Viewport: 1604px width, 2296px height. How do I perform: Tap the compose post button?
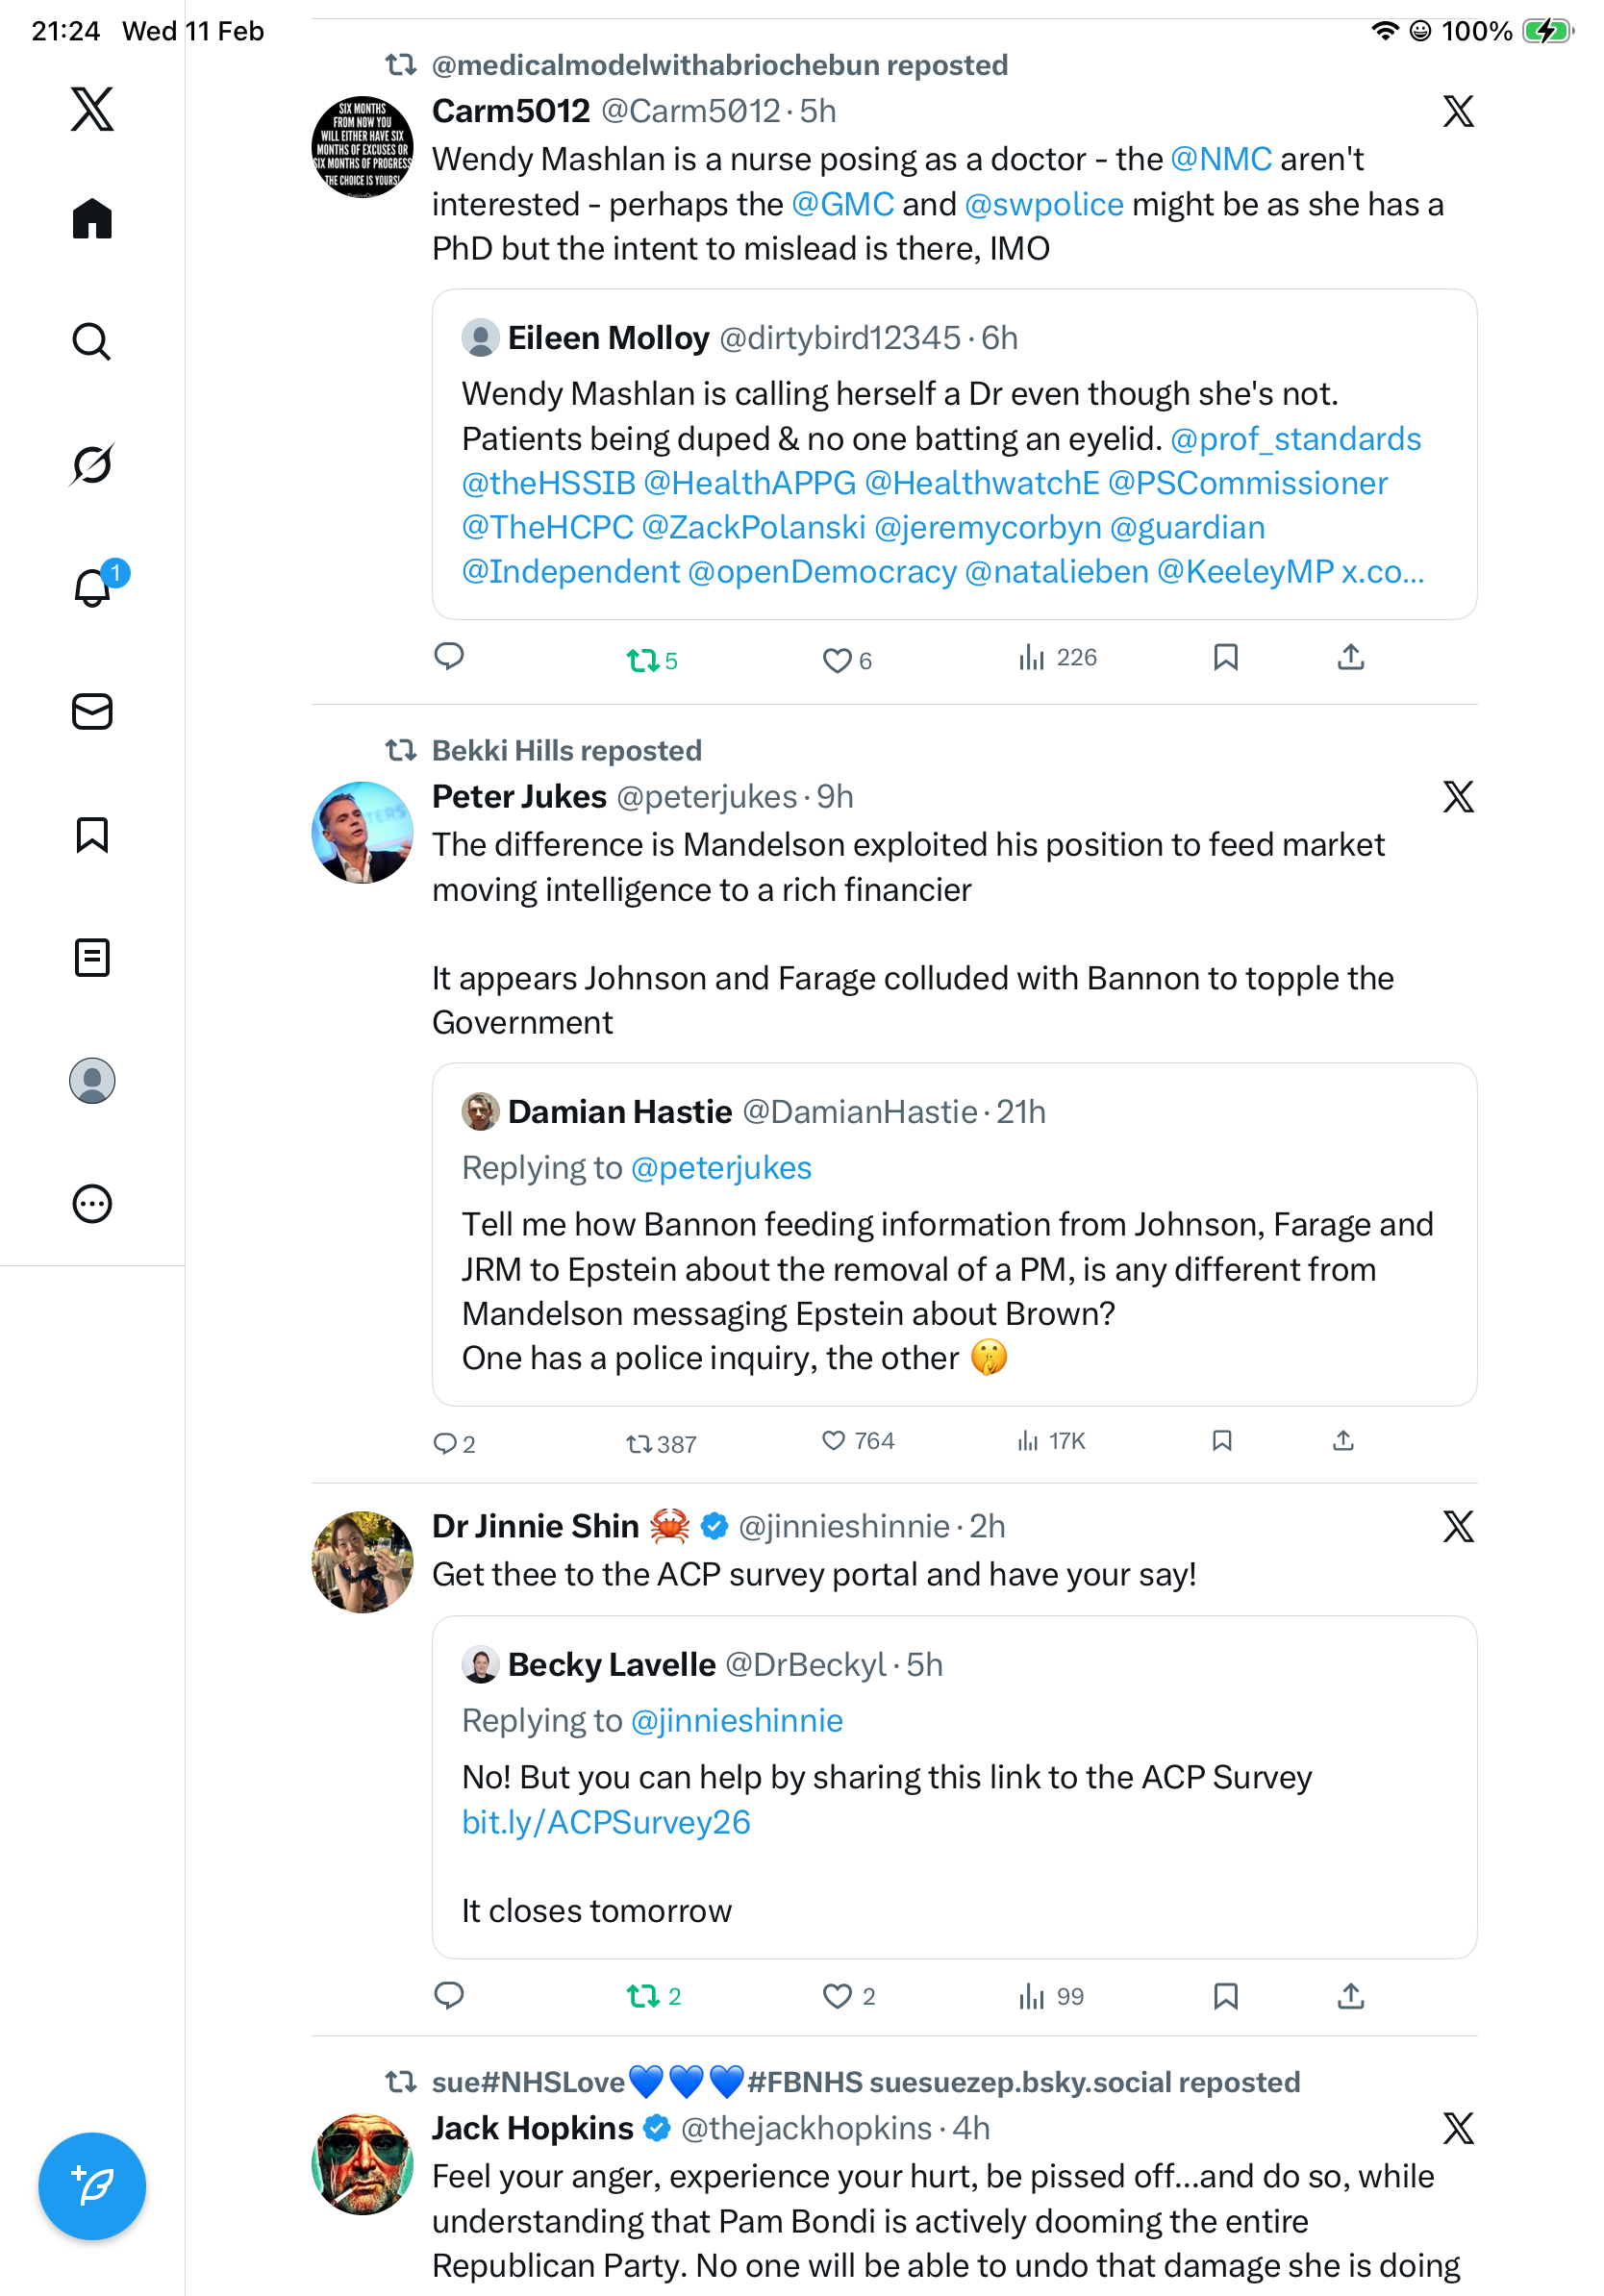[x=92, y=2185]
